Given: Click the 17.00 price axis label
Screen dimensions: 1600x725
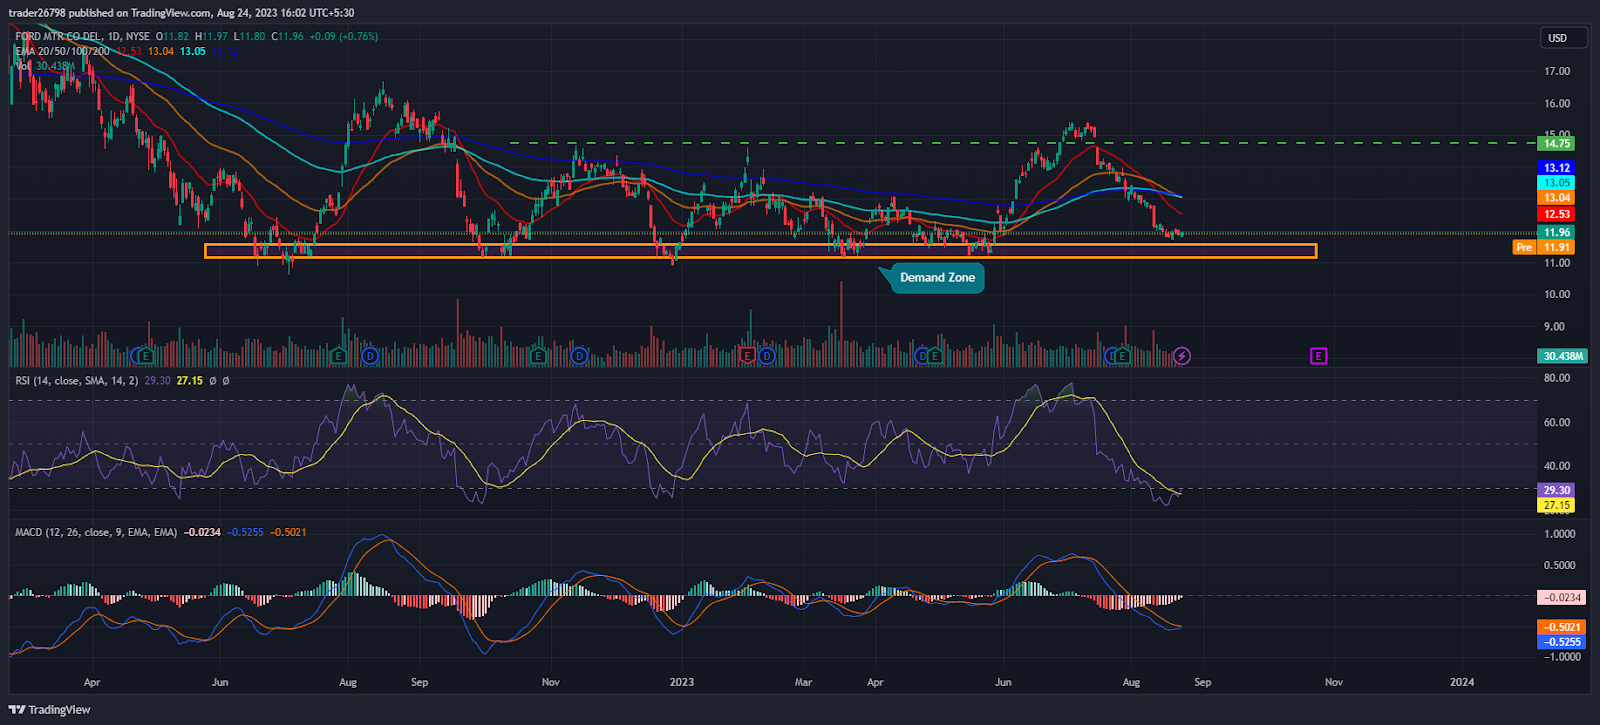Looking at the screenshot, I should (1557, 71).
